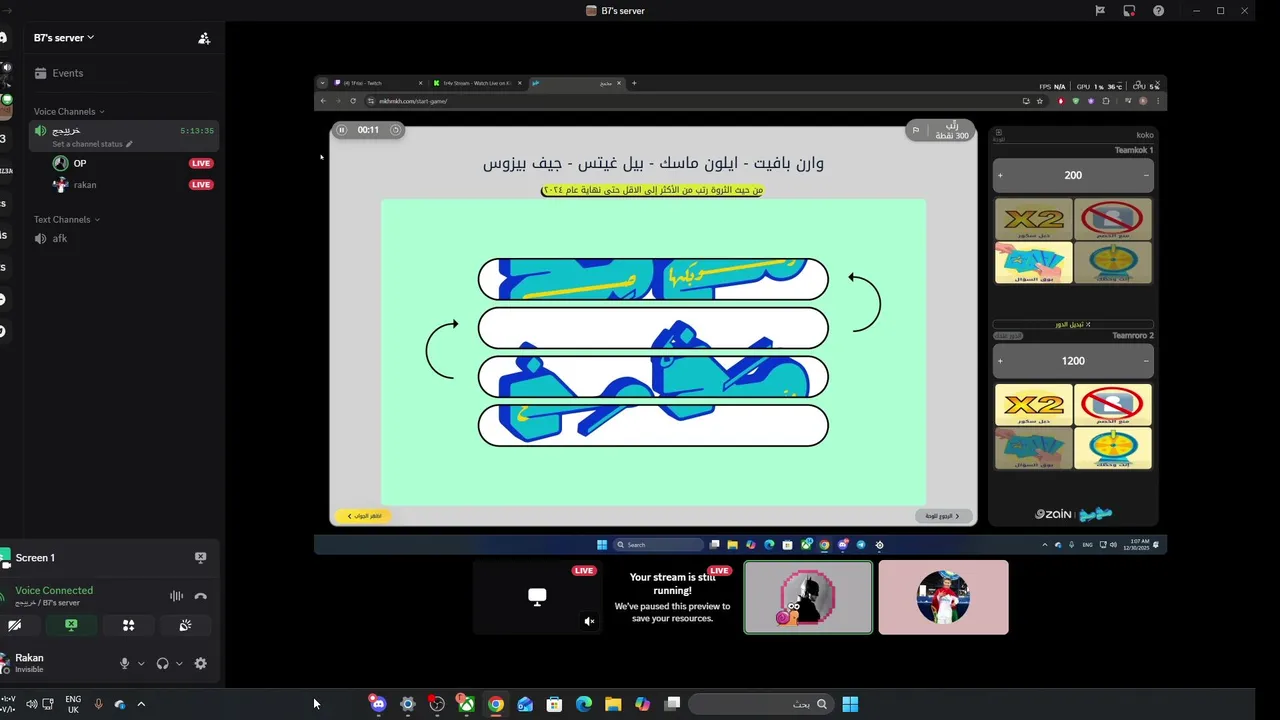Viewport: 1280px width, 720px height.
Task: Toggle the camera on
Action: point(14,625)
